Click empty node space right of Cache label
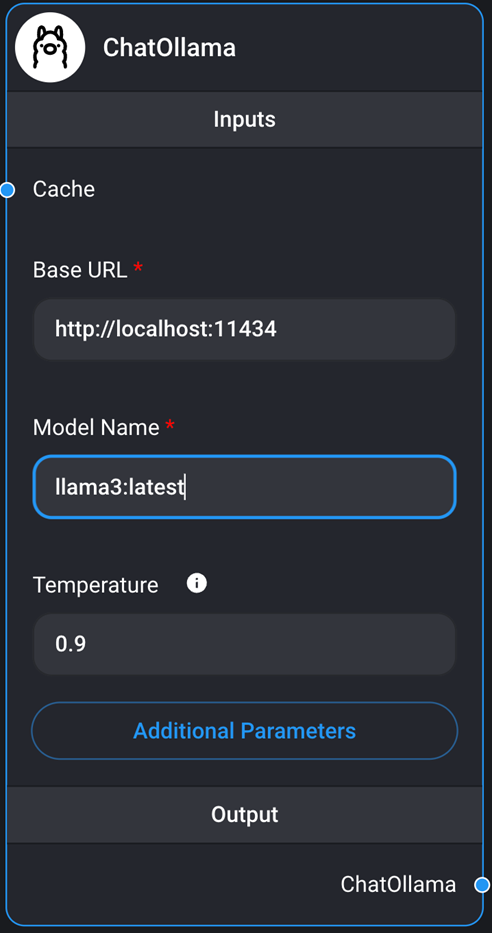 click(286, 190)
